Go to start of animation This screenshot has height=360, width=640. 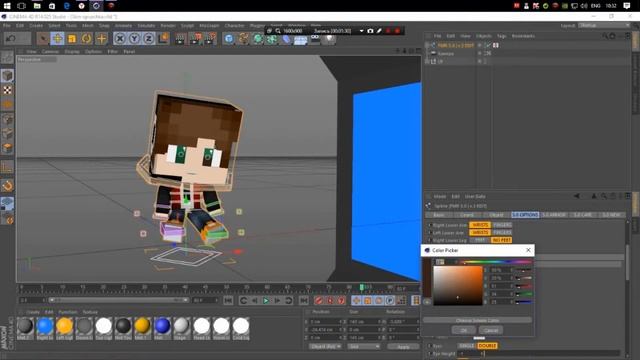pyautogui.click(x=228, y=300)
